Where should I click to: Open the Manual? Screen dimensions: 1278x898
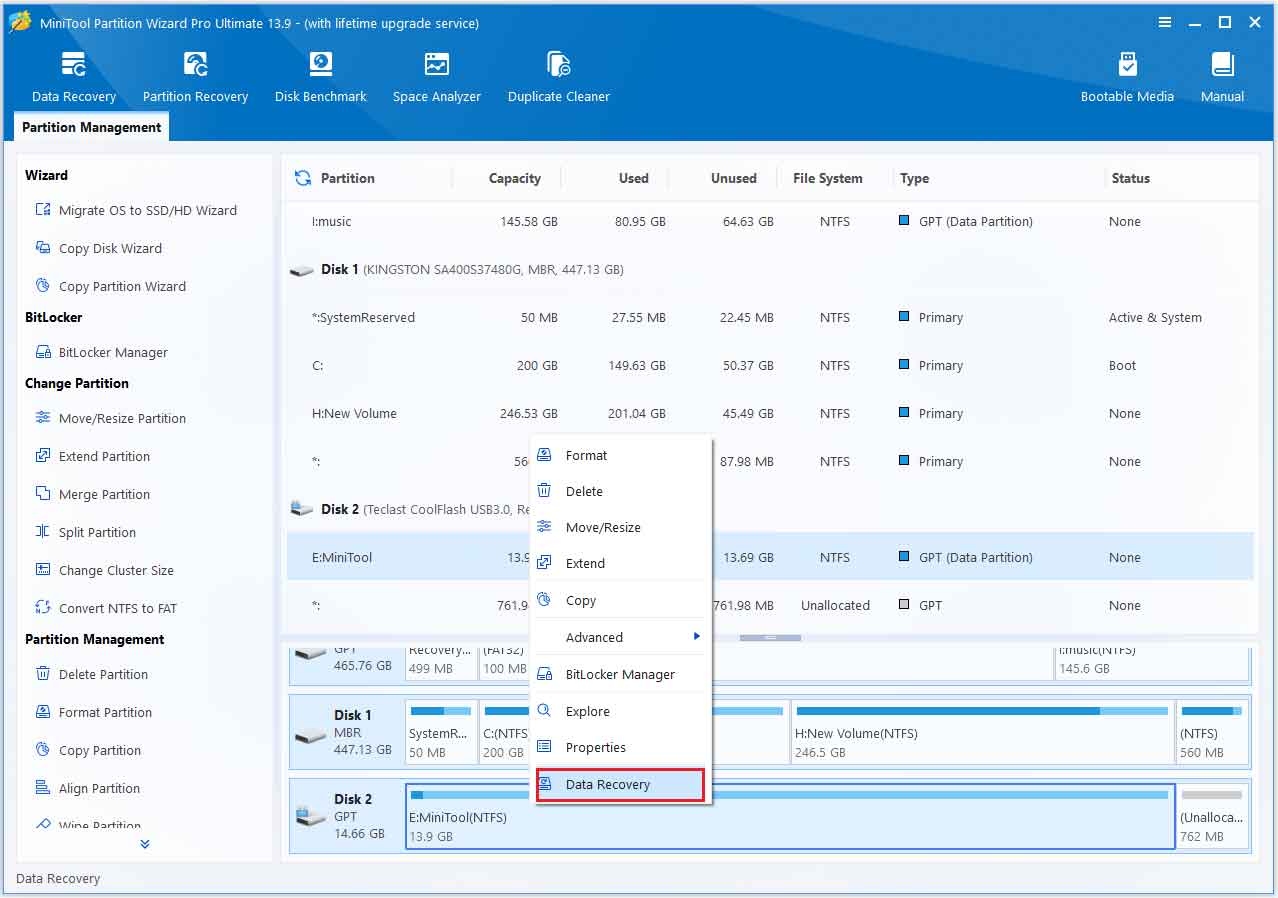(x=1222, y=77)
